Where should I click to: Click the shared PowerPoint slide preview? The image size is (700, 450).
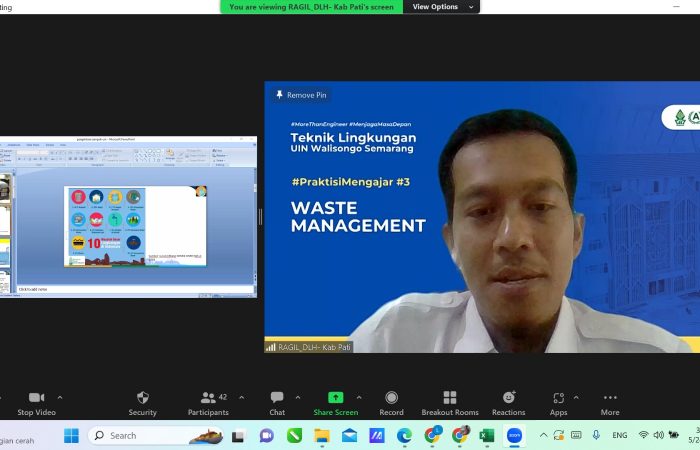pos(135,226)
